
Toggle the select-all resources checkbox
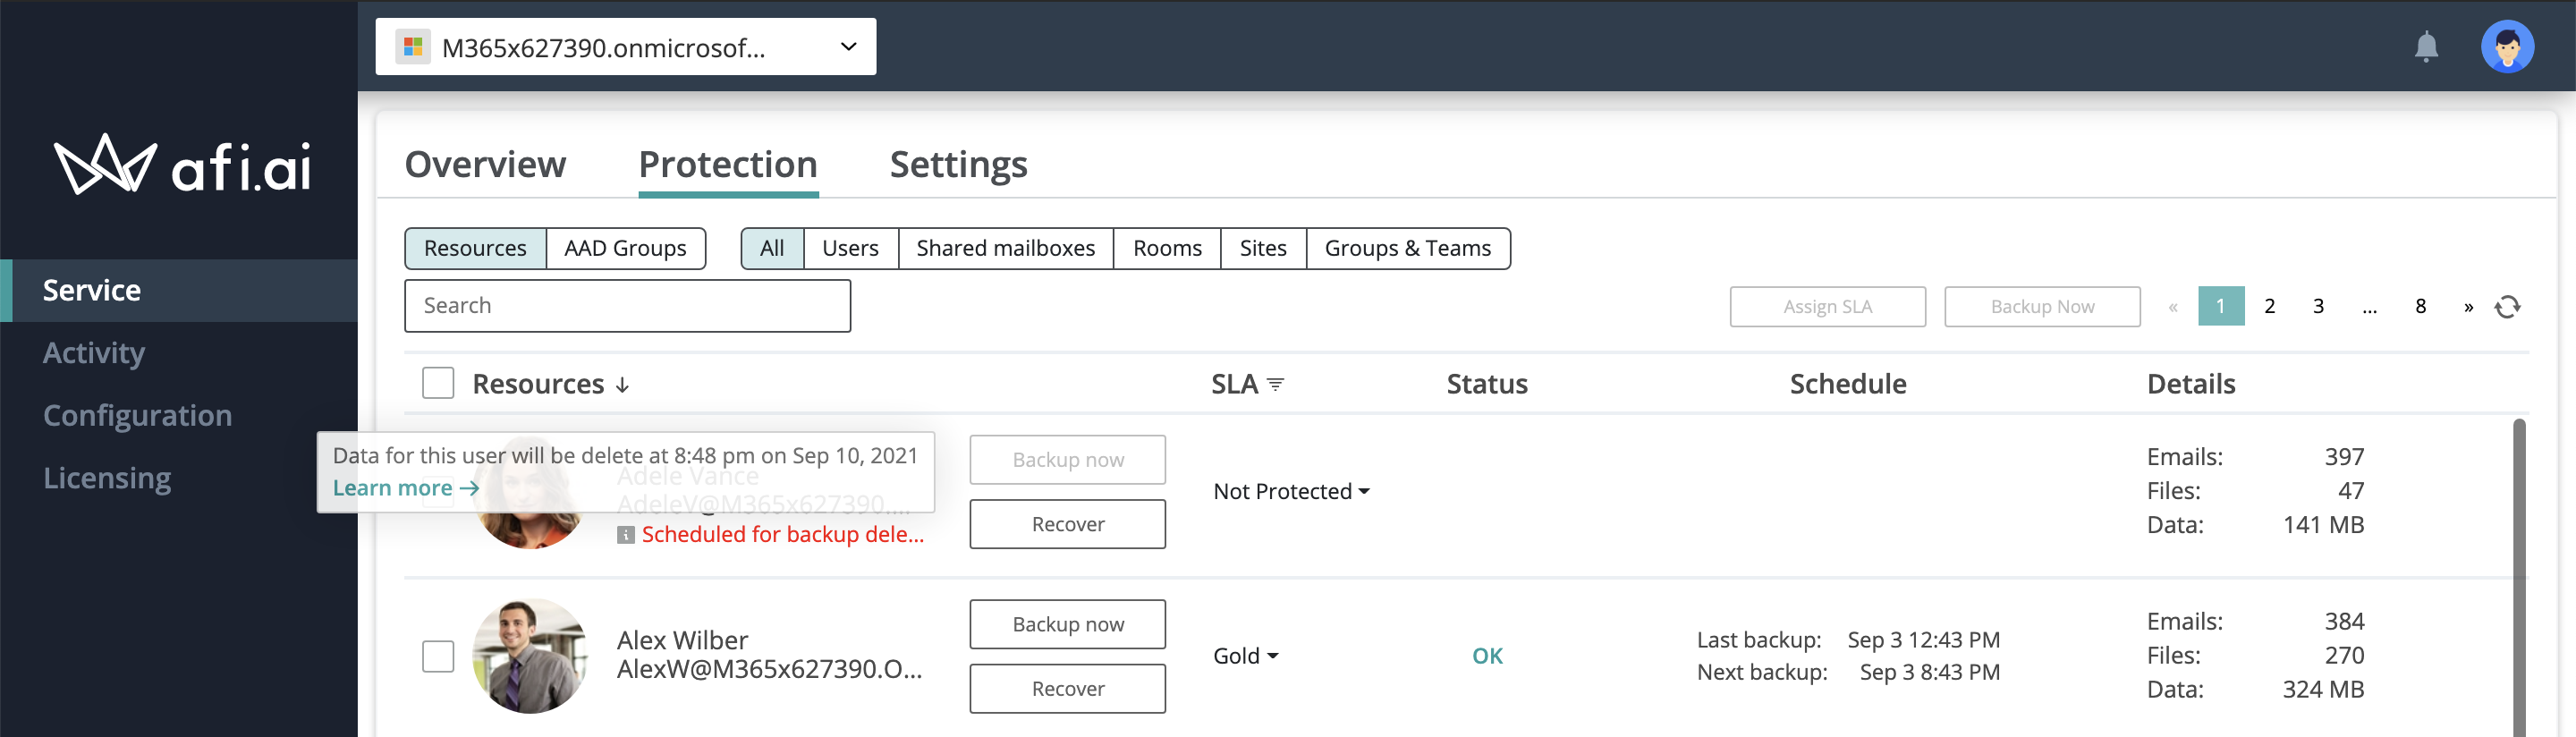[x=438, y=384]
